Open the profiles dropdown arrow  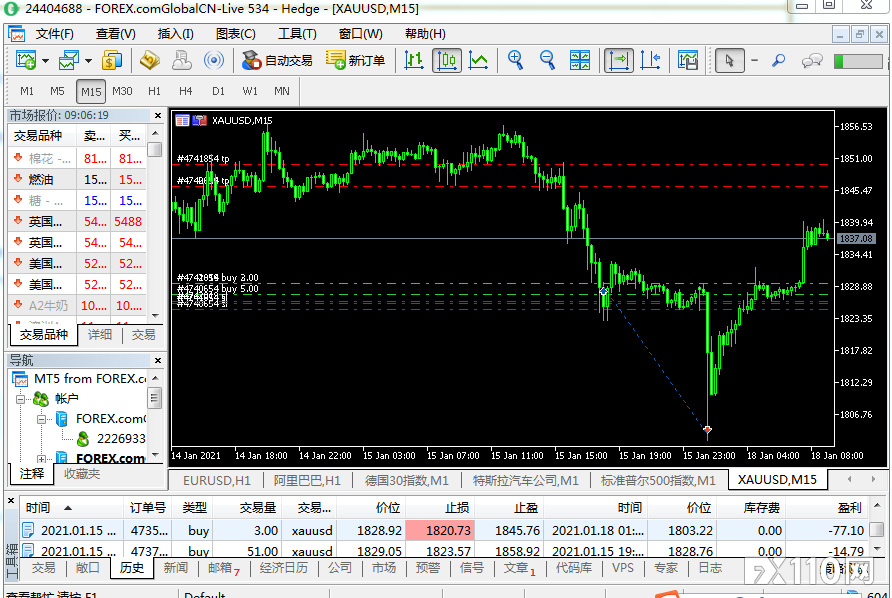pyautogui.click(x=88, y=61)
